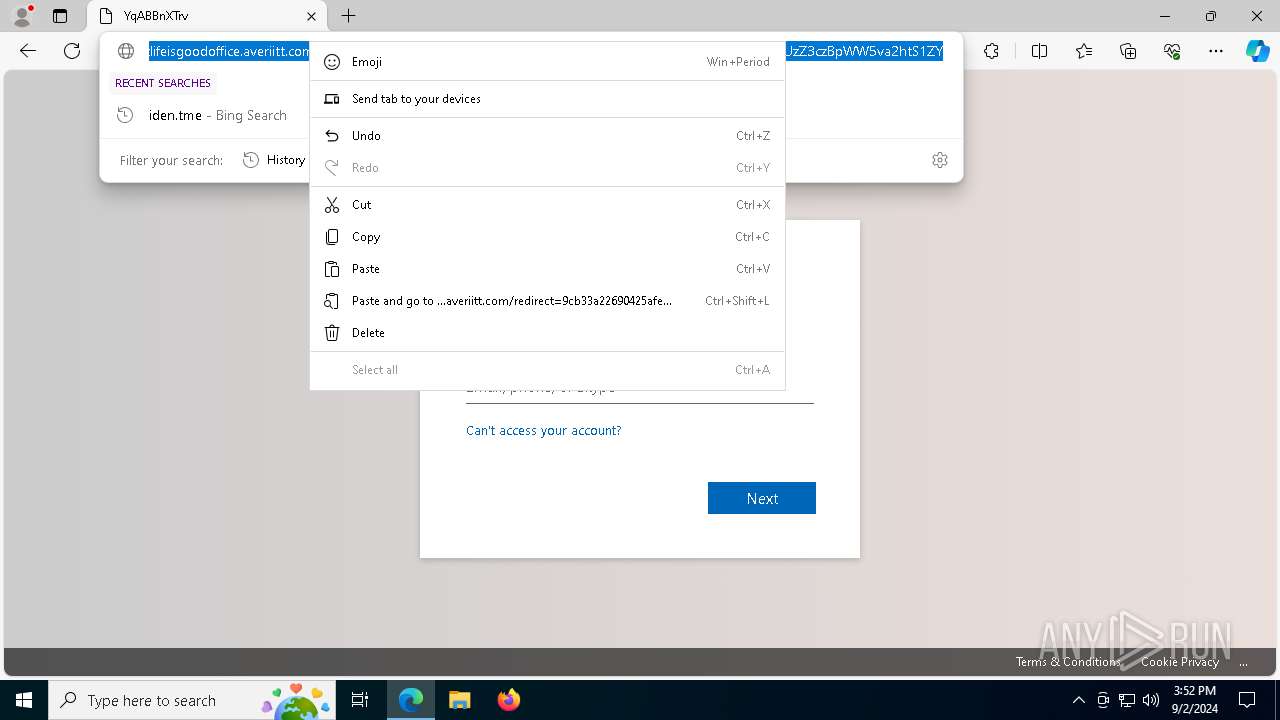The height and width of the screenshot is (720, 1280).
Task: Open the Extensions puzzle icon
Action: point(991,51)
